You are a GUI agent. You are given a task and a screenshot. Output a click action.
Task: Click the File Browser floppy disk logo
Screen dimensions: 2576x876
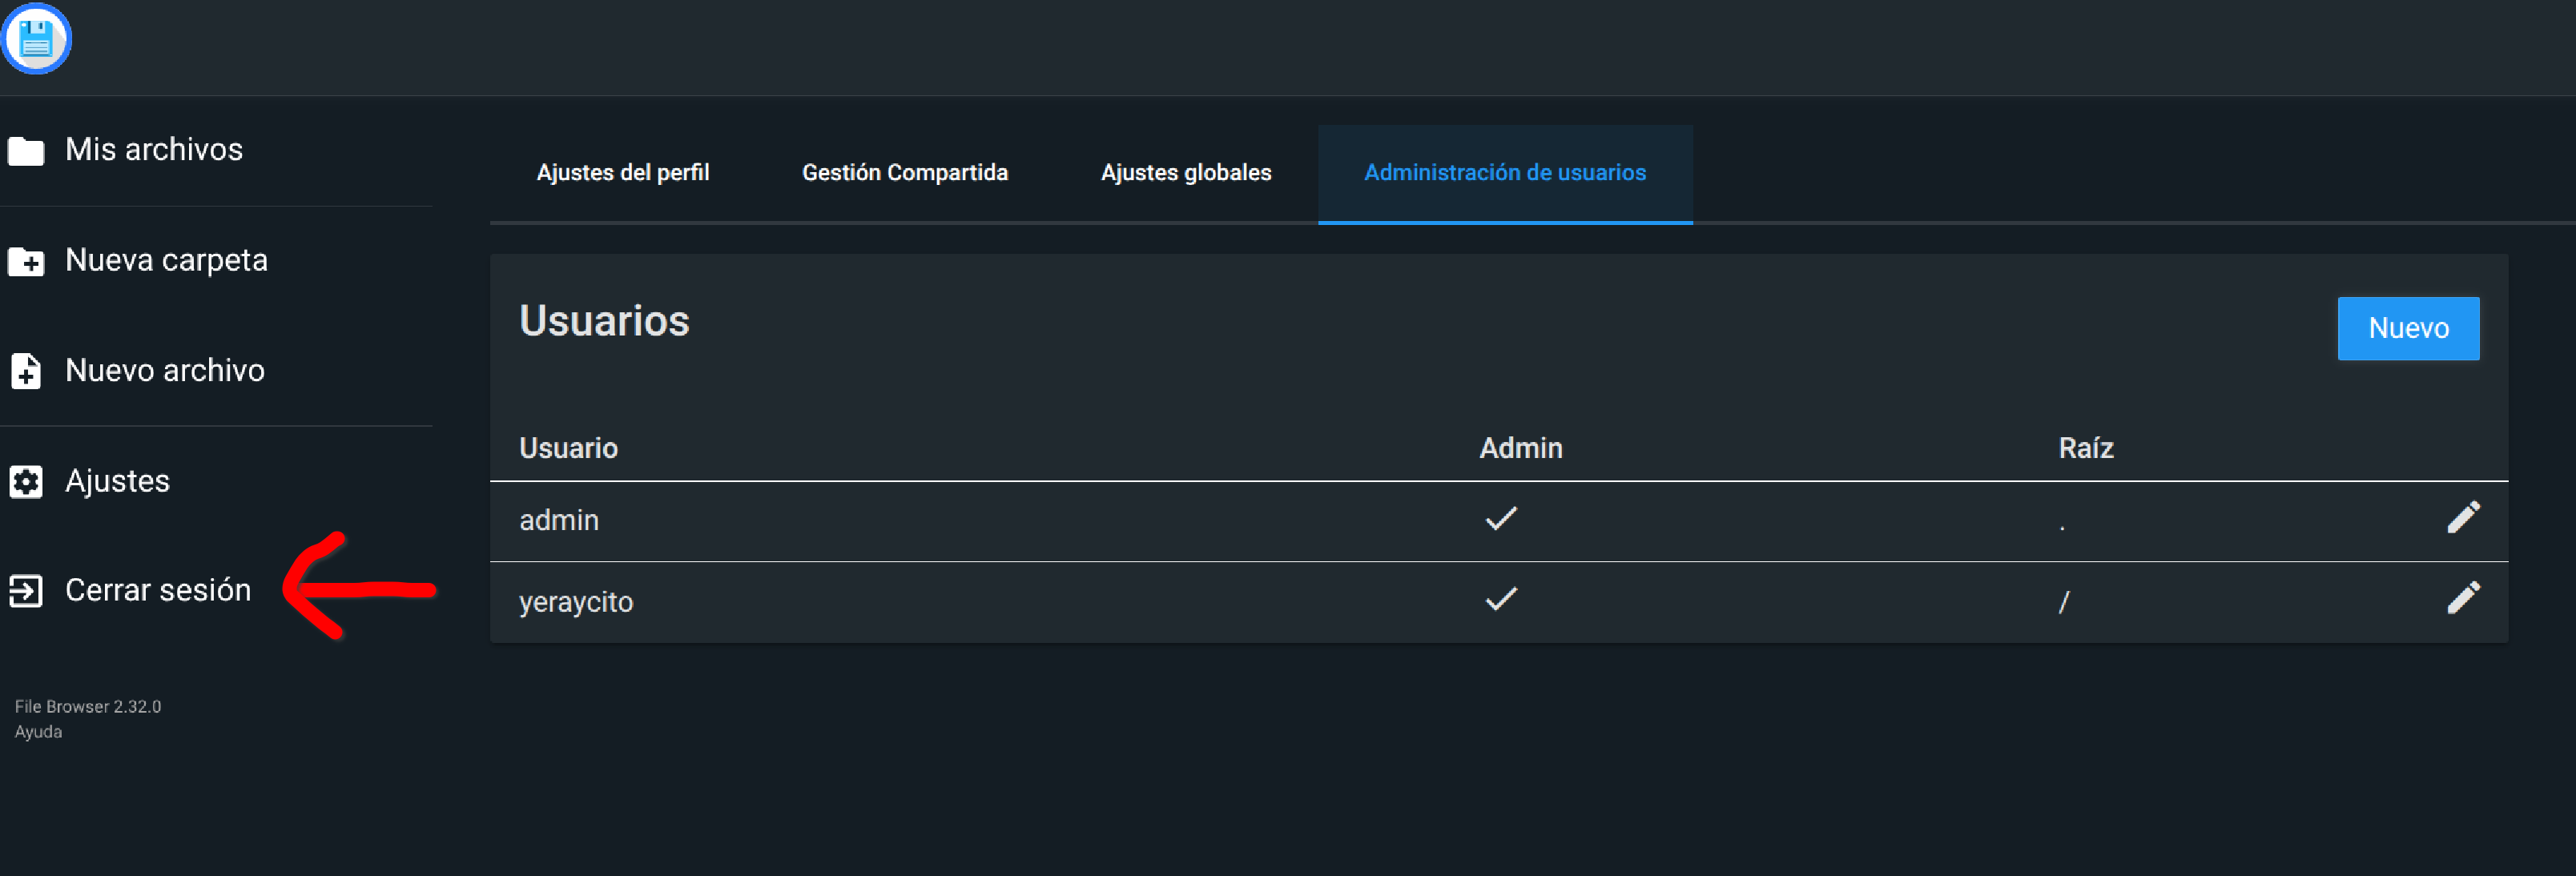click(36, 40)
